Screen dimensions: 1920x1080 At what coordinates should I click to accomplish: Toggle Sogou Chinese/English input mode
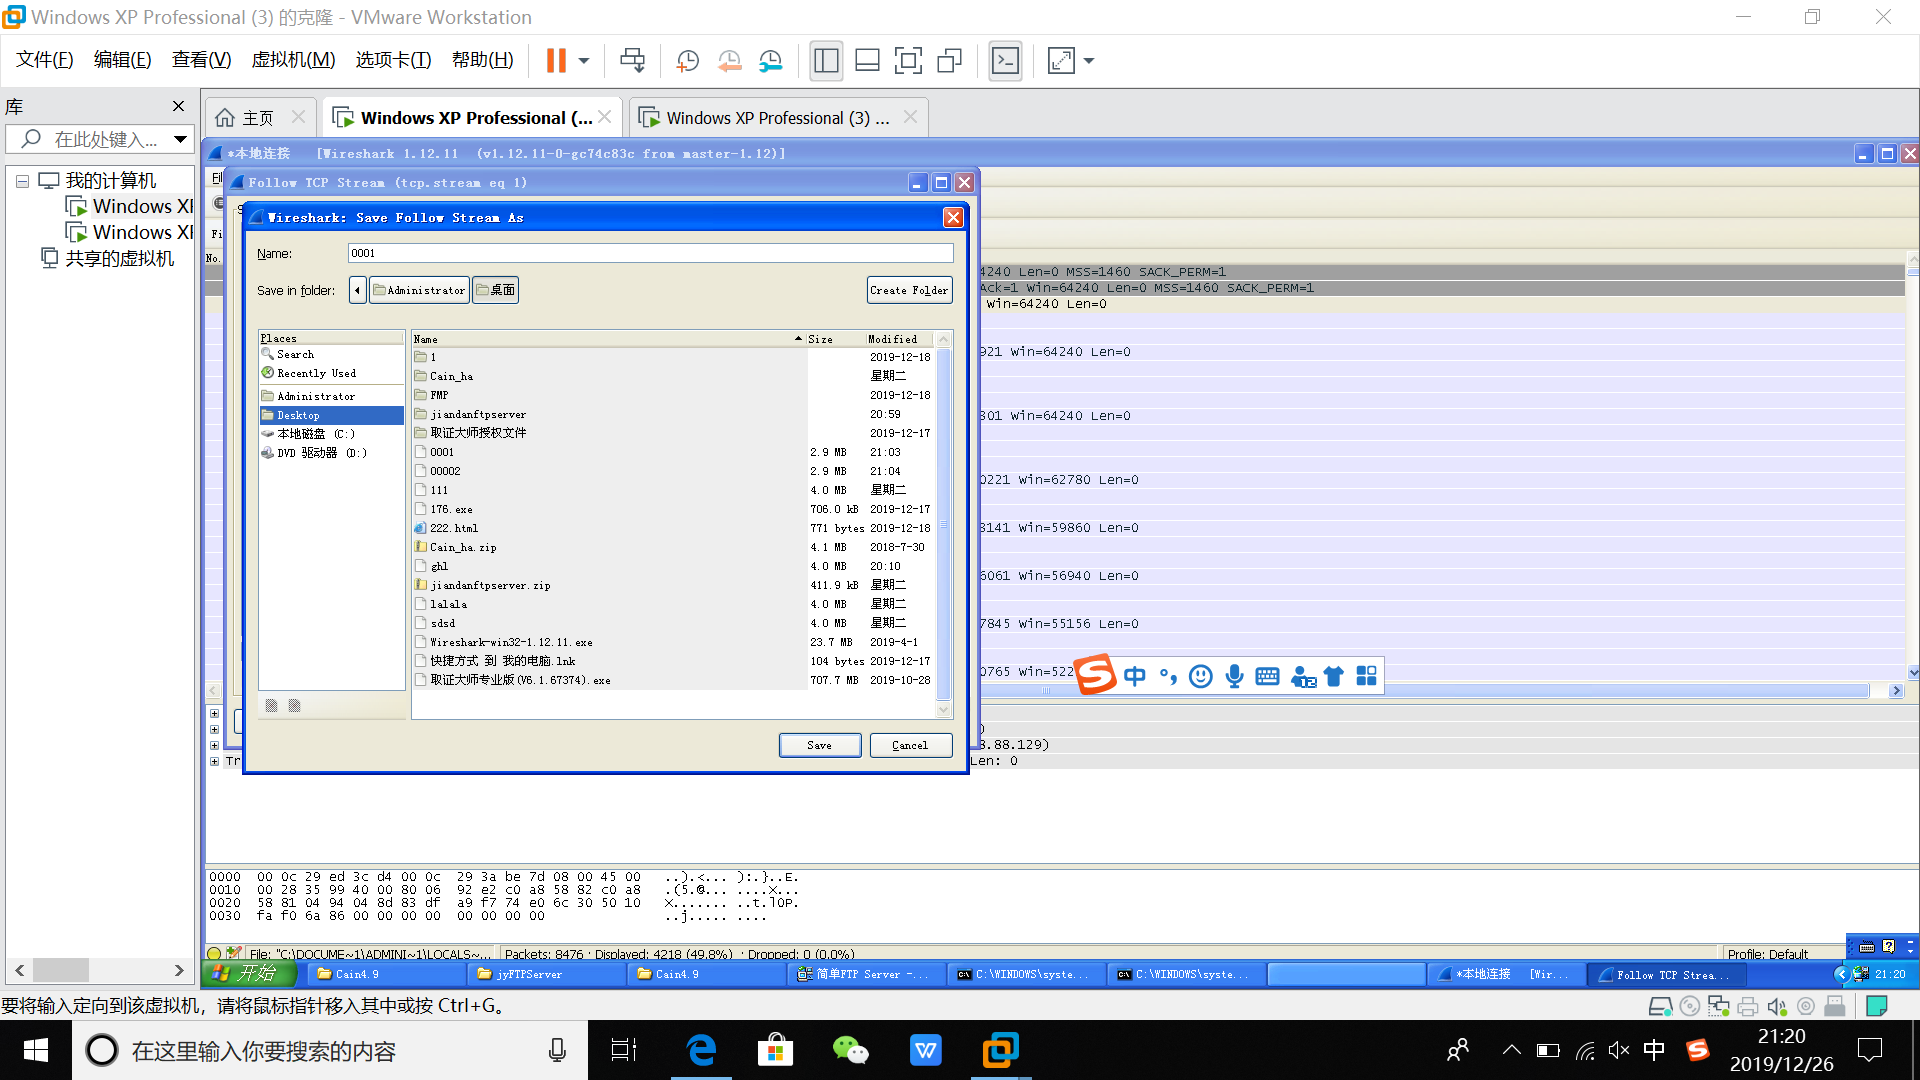[1135, 677]
